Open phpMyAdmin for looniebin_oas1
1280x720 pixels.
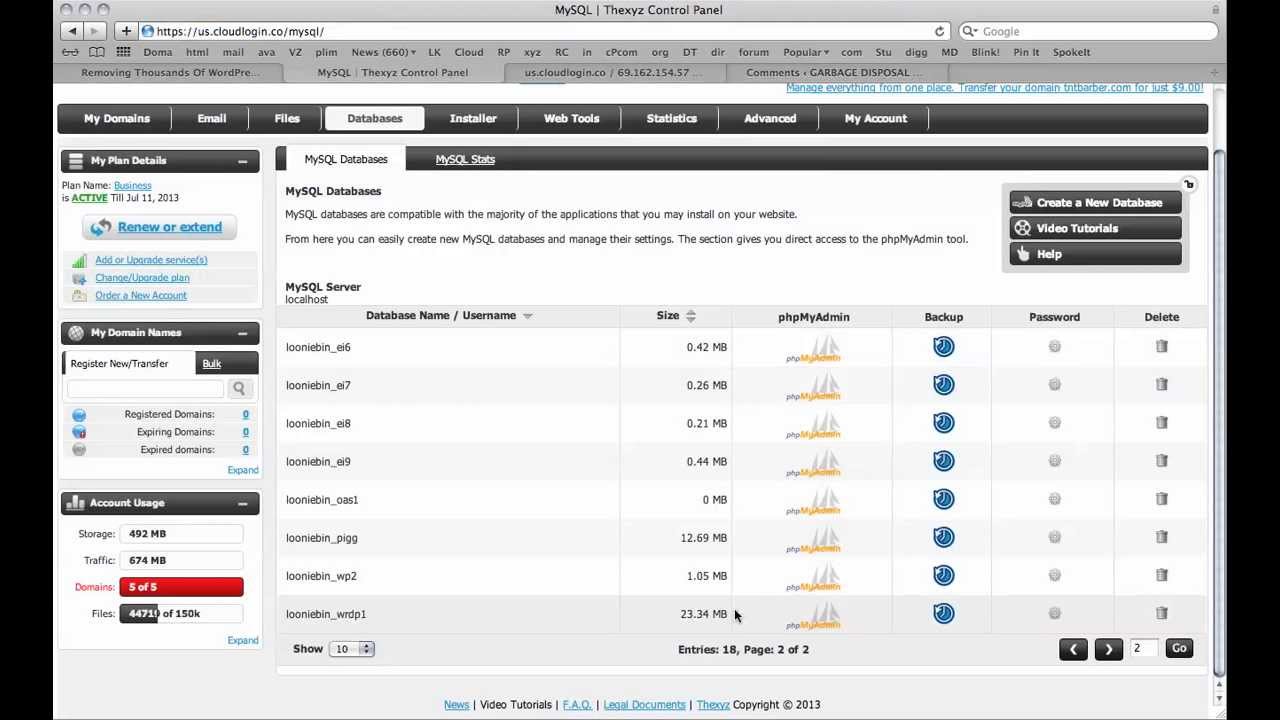click(813, 503)
